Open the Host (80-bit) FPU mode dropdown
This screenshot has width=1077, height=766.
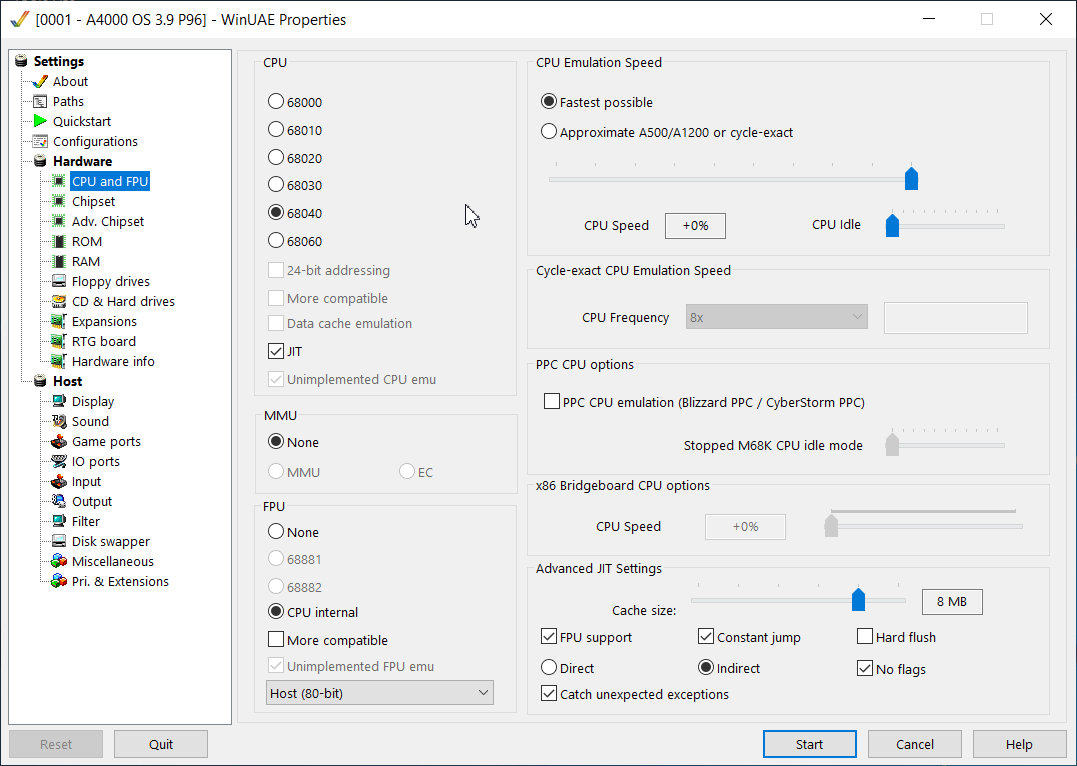coord(380,692)
